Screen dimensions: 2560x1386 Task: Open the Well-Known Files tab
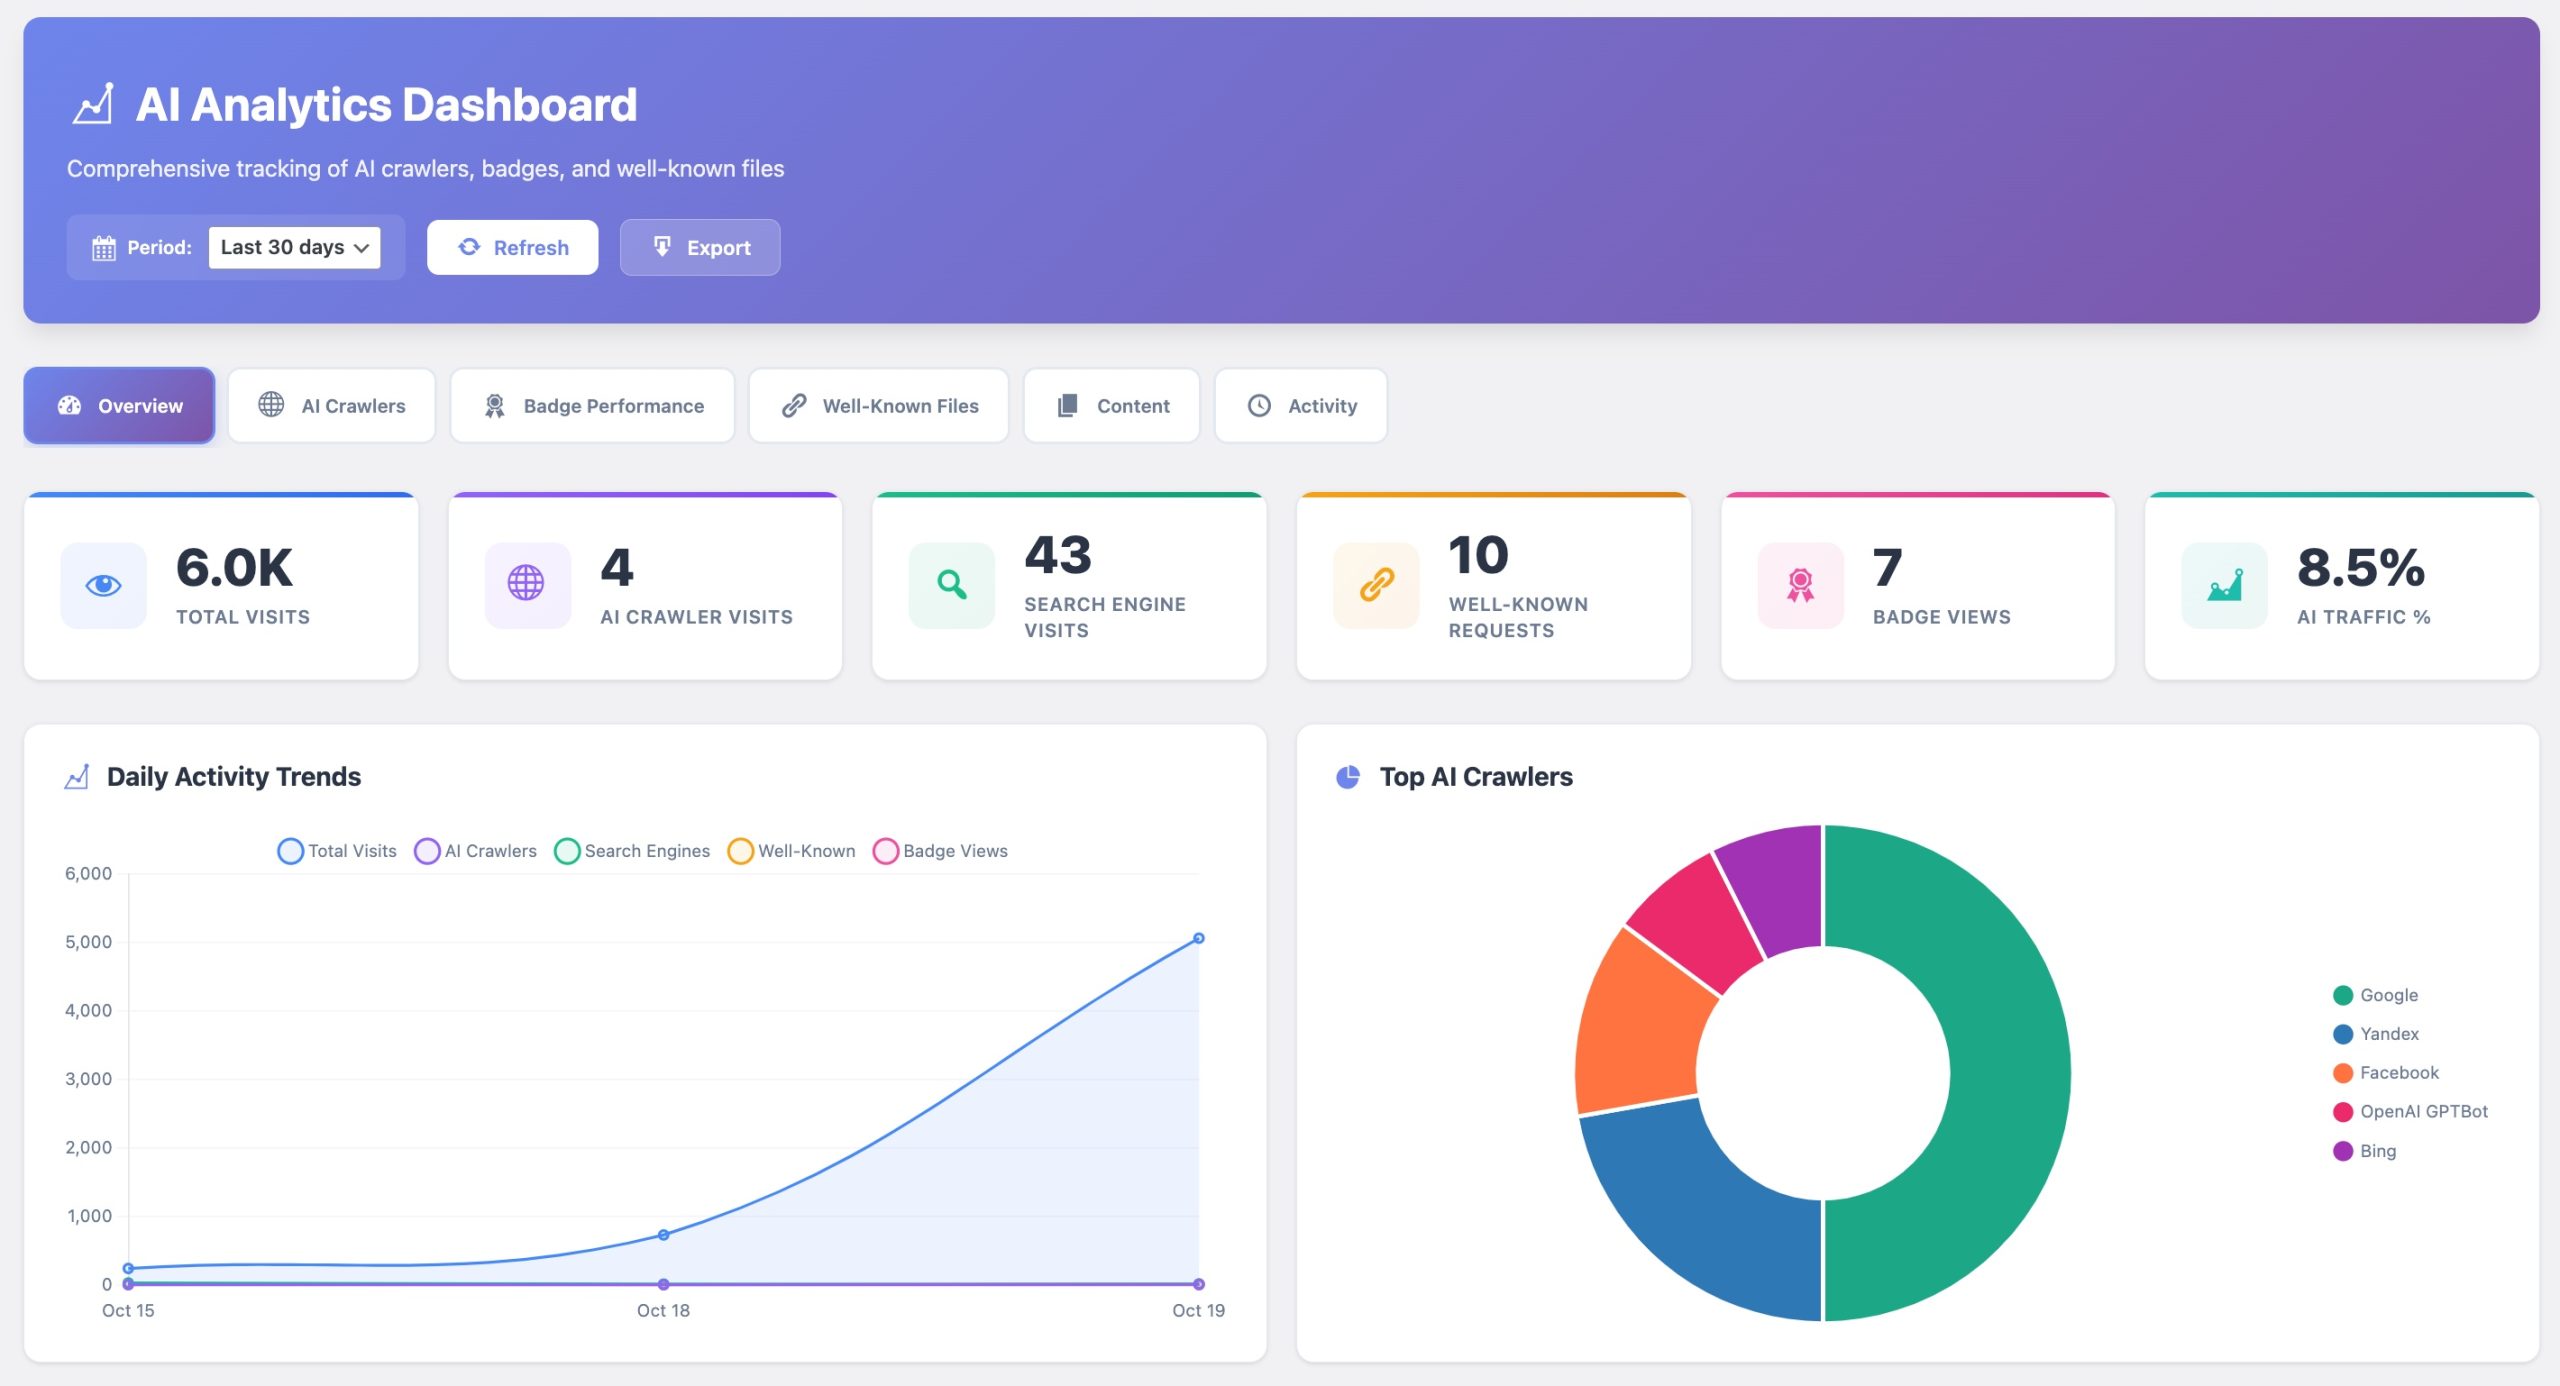[x=879, y=406]
